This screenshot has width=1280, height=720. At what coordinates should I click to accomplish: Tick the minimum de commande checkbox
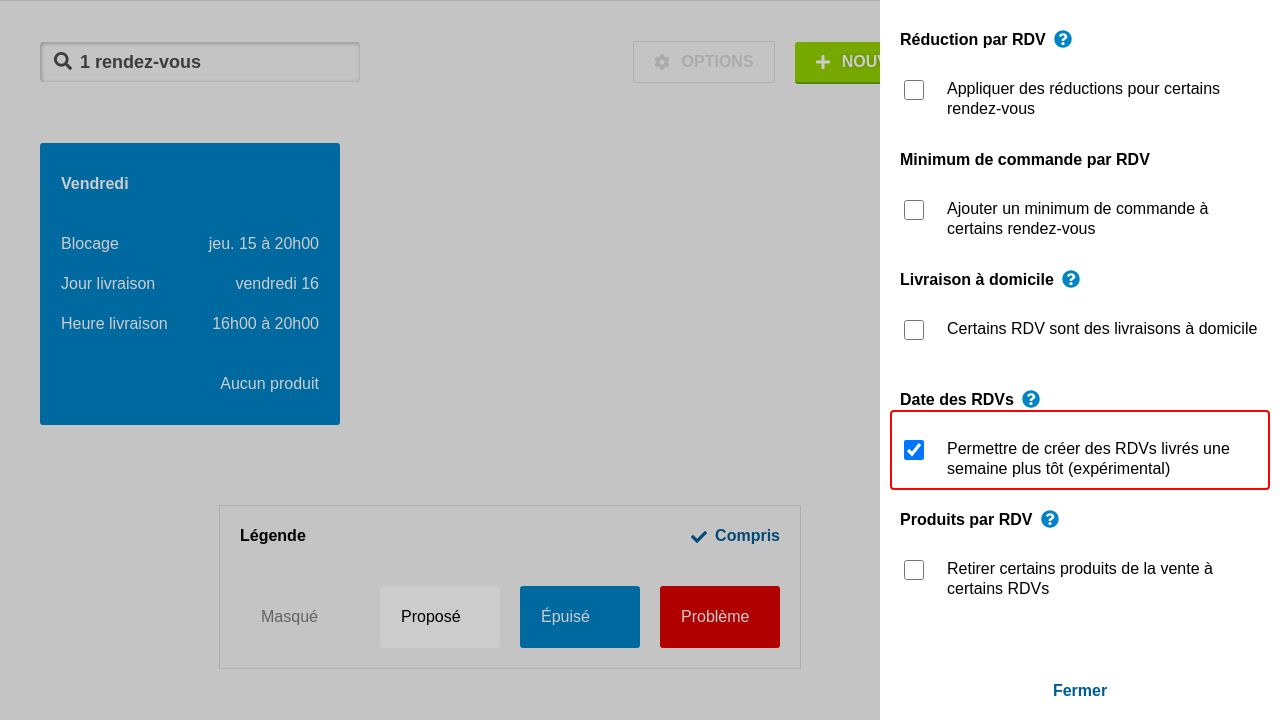click(x=914, y=210)
